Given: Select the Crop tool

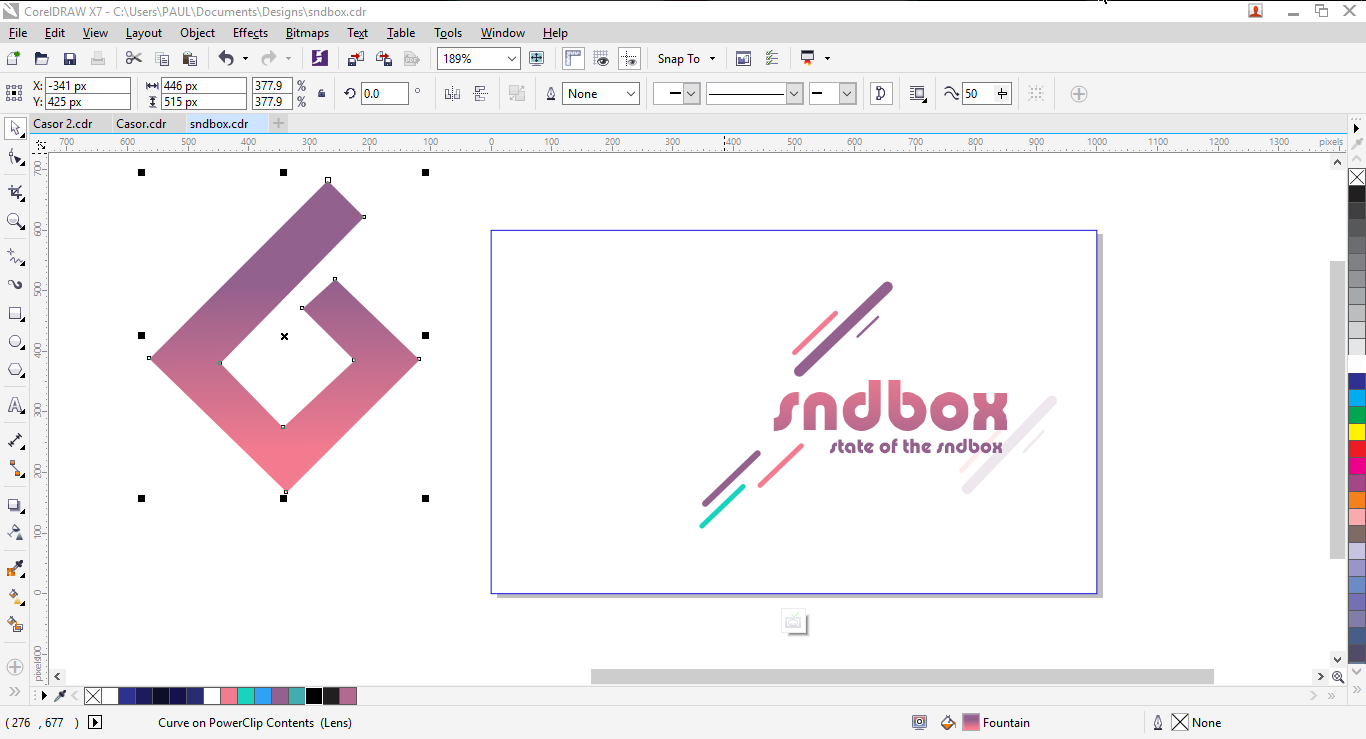Looking at the screenshot, I should pos(15,192).
